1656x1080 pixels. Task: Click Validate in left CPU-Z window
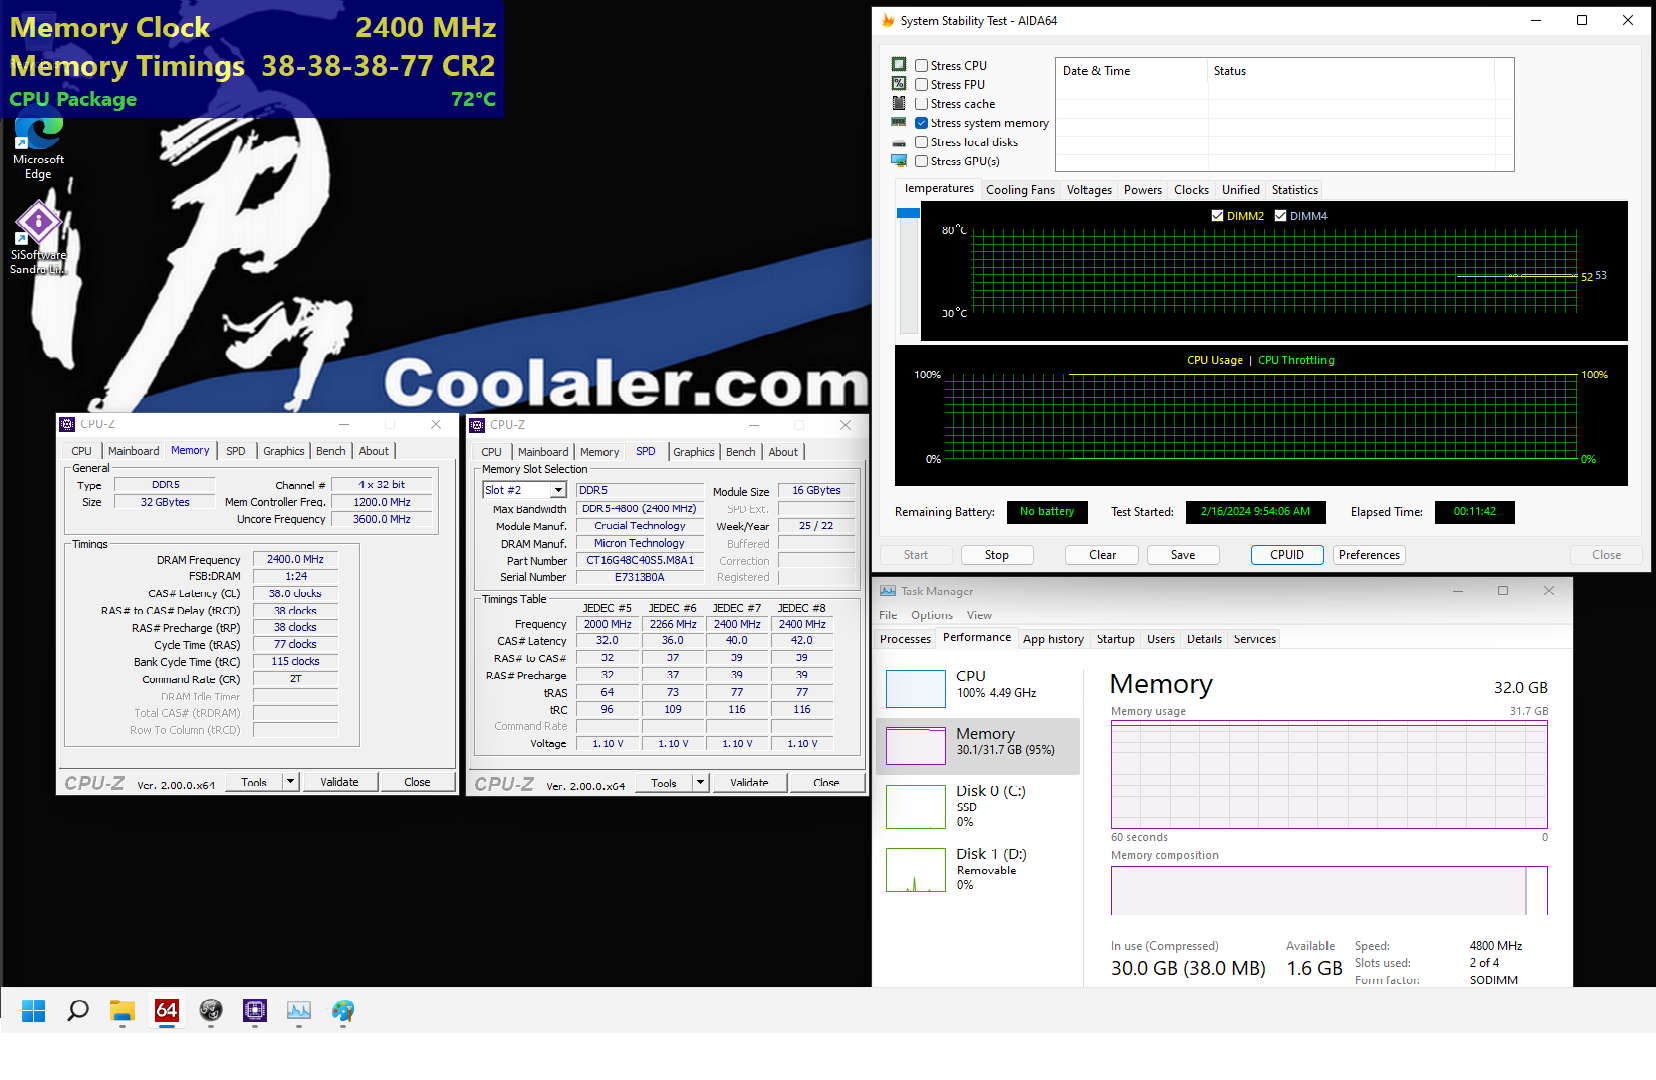(x=339, y=782)
